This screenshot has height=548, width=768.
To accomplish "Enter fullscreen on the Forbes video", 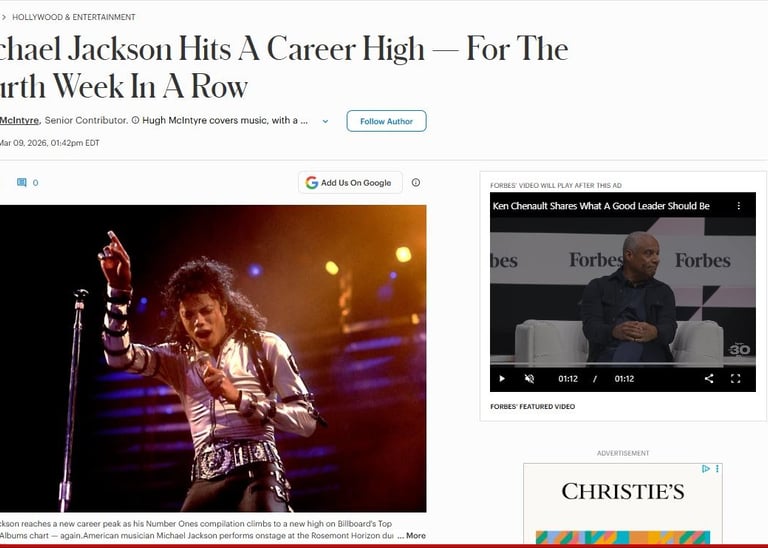I will 735,379.
